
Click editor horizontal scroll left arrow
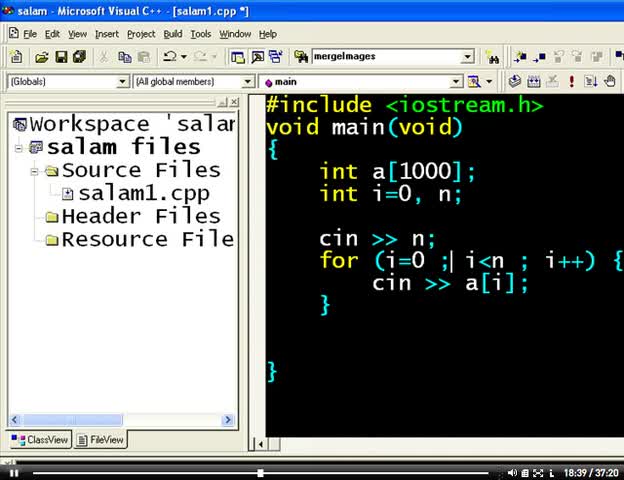[261, 444]
